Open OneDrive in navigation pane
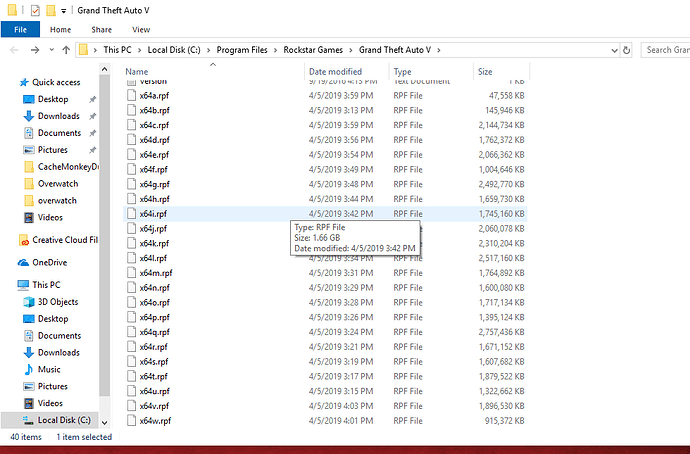 (49, 263)
